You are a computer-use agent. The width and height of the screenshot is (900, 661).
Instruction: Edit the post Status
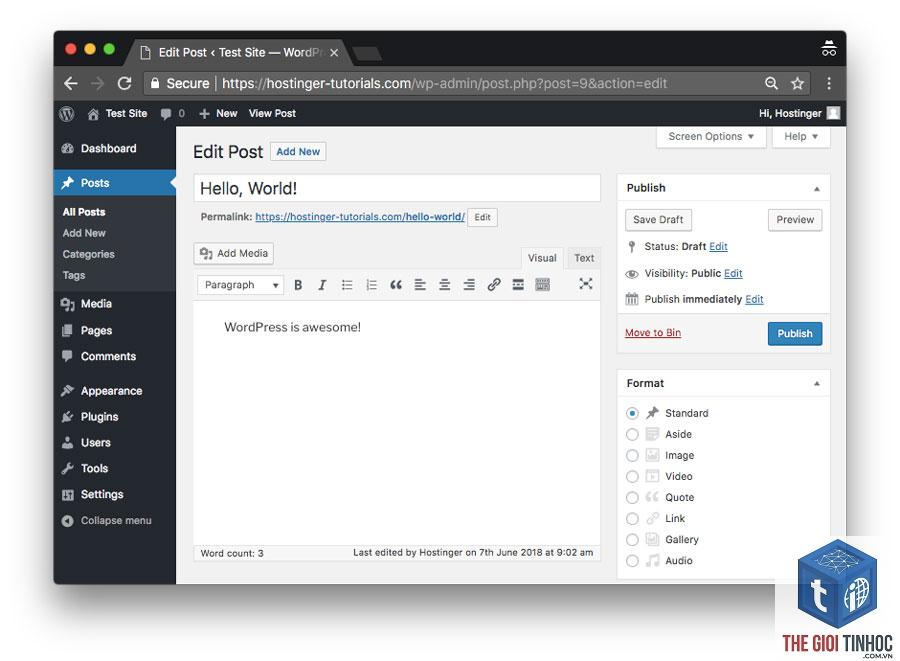point(718,247)
